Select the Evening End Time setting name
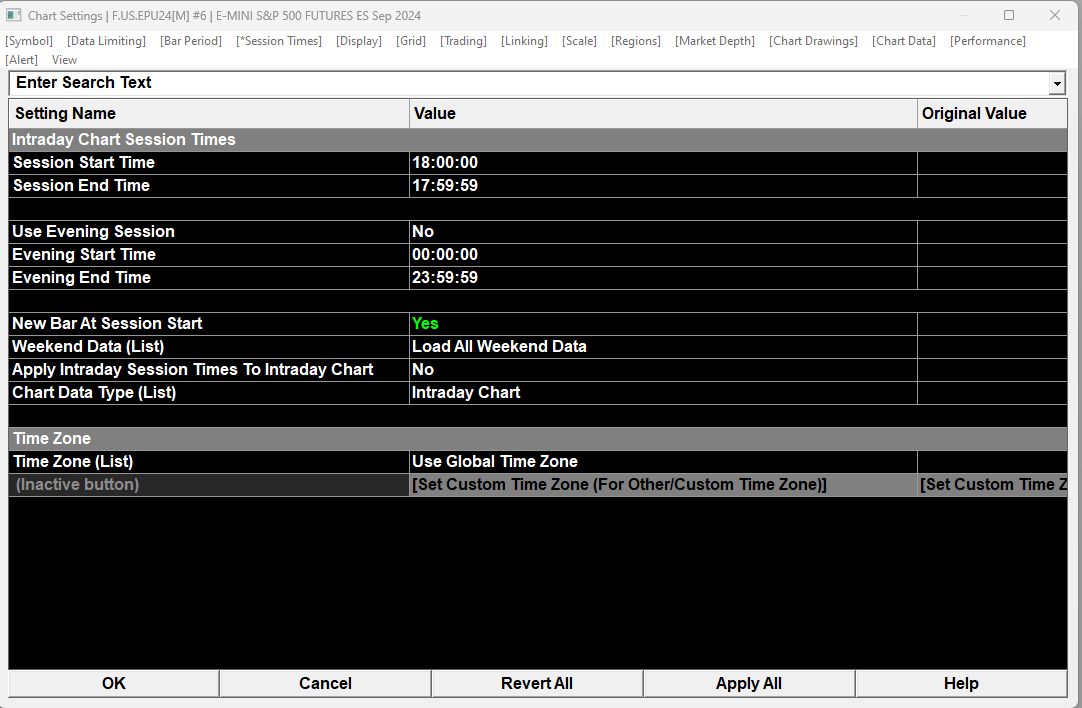Screen dimensions: 1082x708 (x=209, y=277)
